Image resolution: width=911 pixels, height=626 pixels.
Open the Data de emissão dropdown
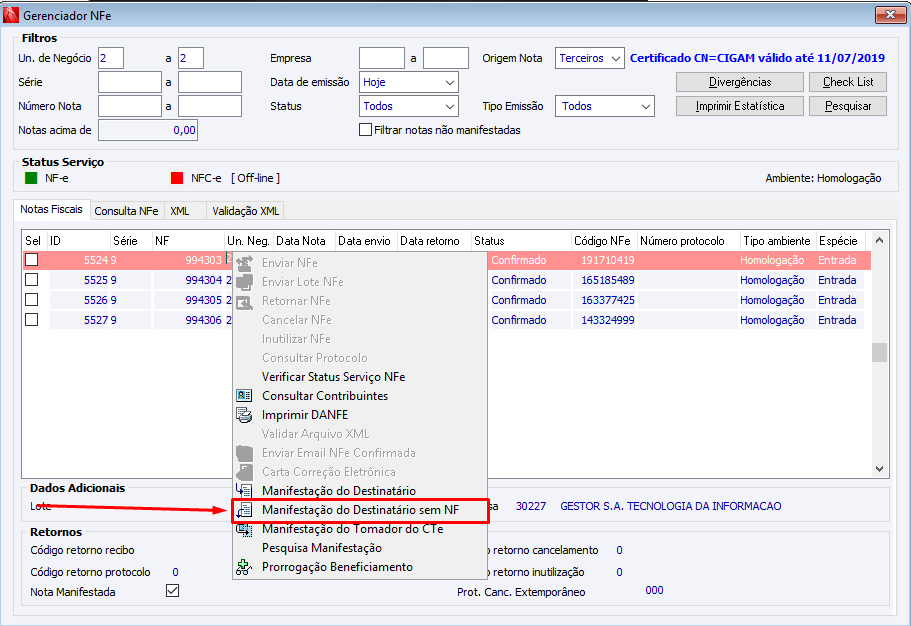(x=409, y=83)
